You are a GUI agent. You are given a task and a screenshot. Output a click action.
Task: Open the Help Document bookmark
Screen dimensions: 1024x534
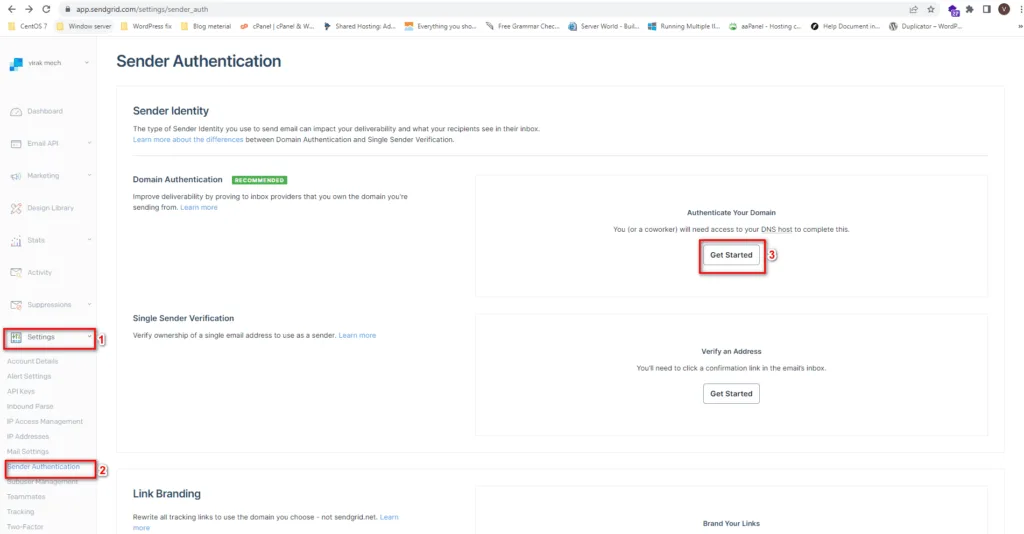coord(845,26)
